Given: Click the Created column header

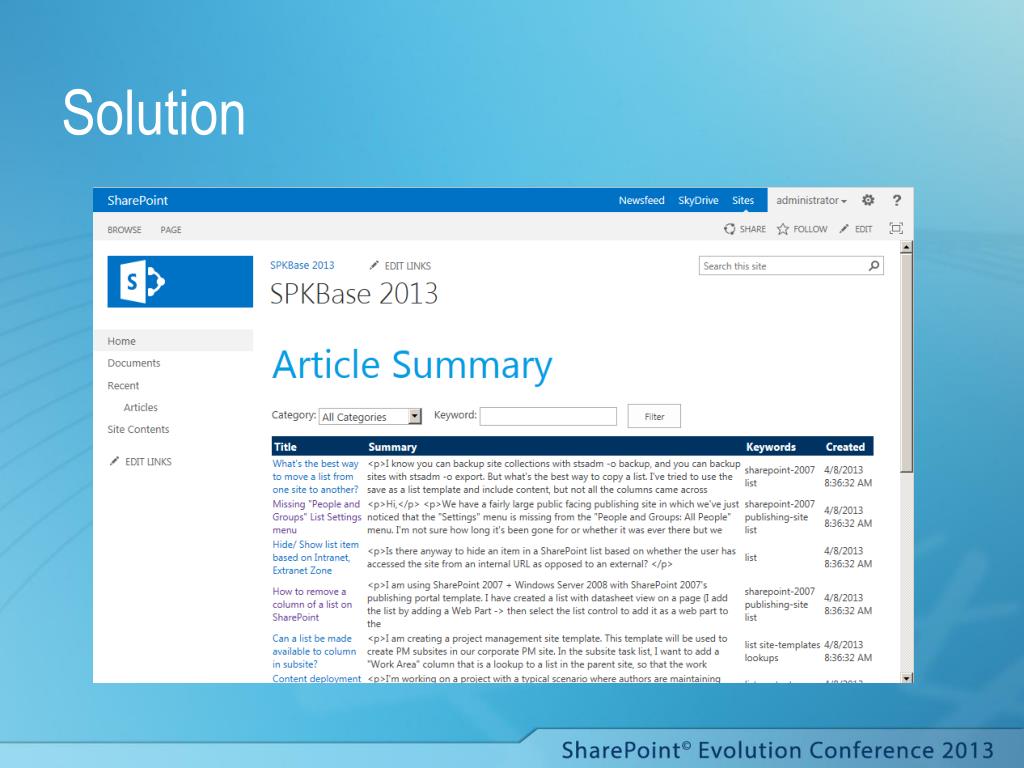Looking at the screenshot, I should click(845, 447).
